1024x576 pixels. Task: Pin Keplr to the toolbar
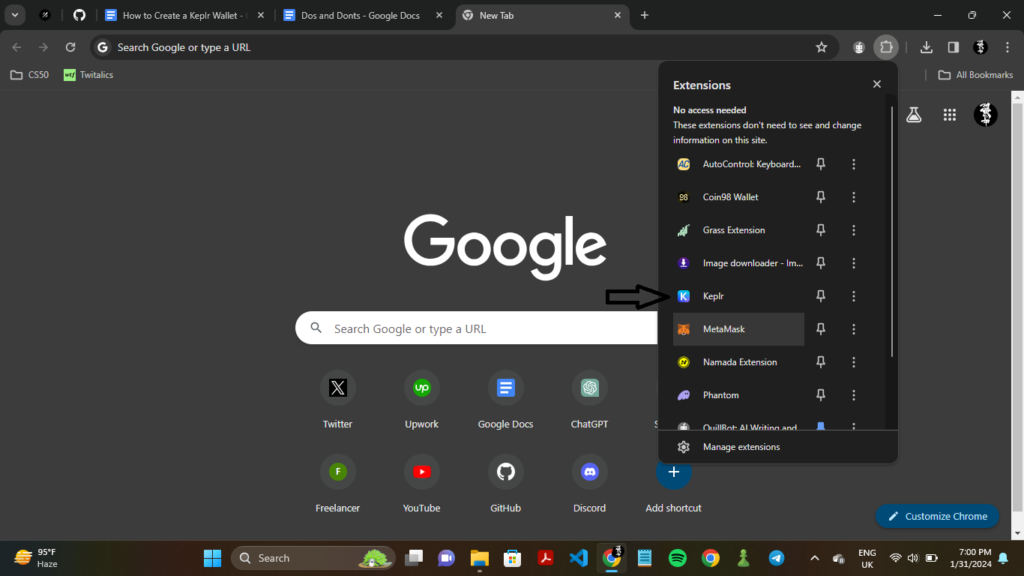820,296
